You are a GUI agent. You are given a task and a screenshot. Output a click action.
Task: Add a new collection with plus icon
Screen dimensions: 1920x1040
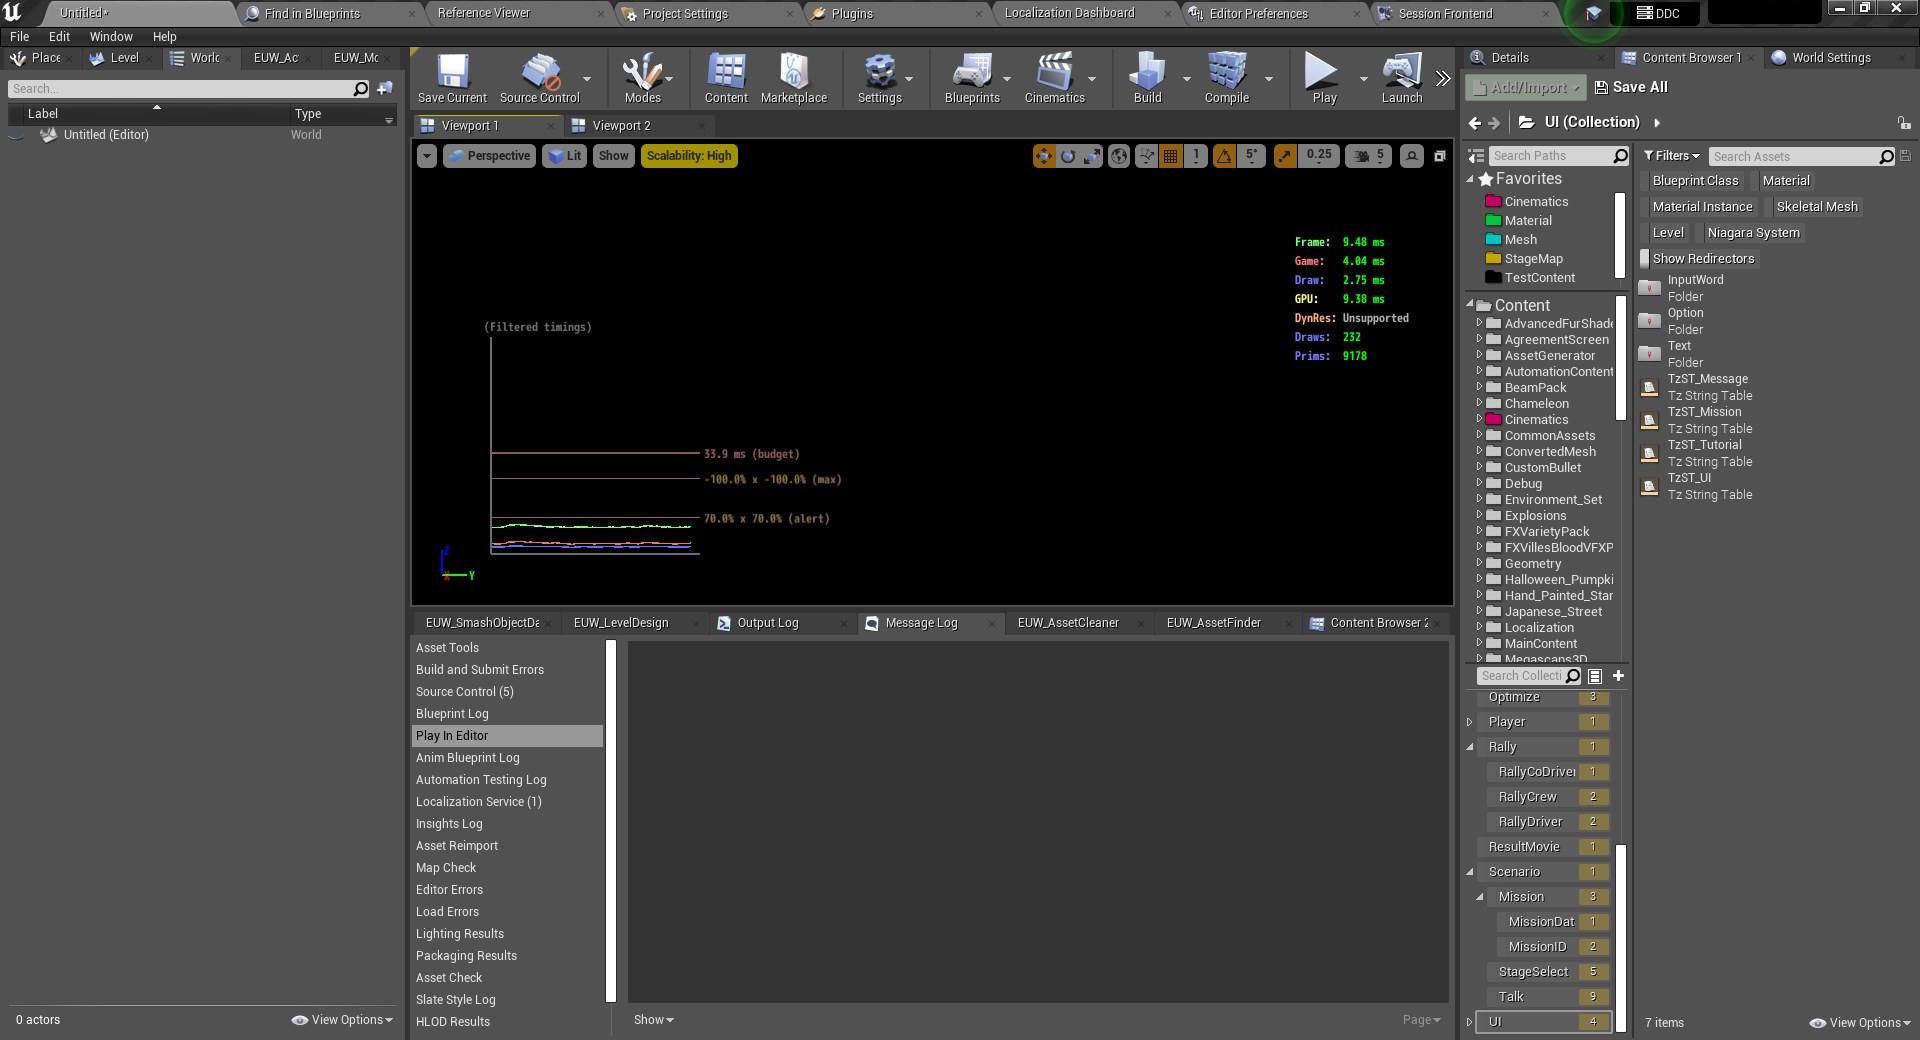point(1618,676)
